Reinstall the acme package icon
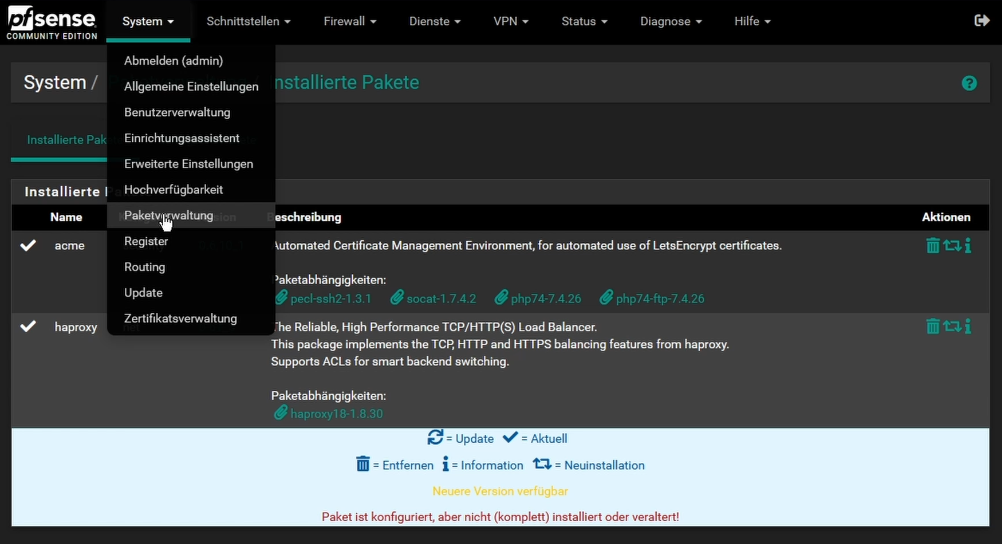 952,245
